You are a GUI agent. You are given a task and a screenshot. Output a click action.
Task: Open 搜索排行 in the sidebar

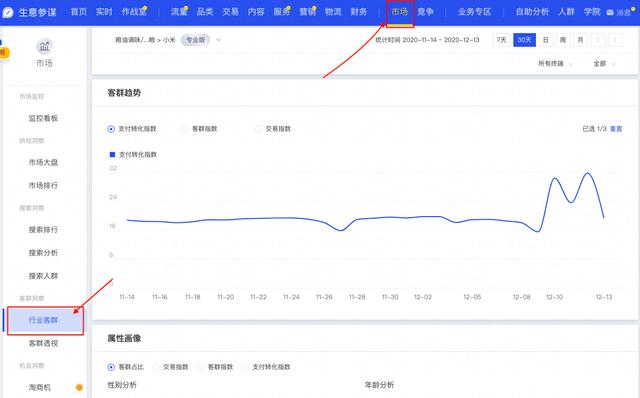[x=43, y=230]
